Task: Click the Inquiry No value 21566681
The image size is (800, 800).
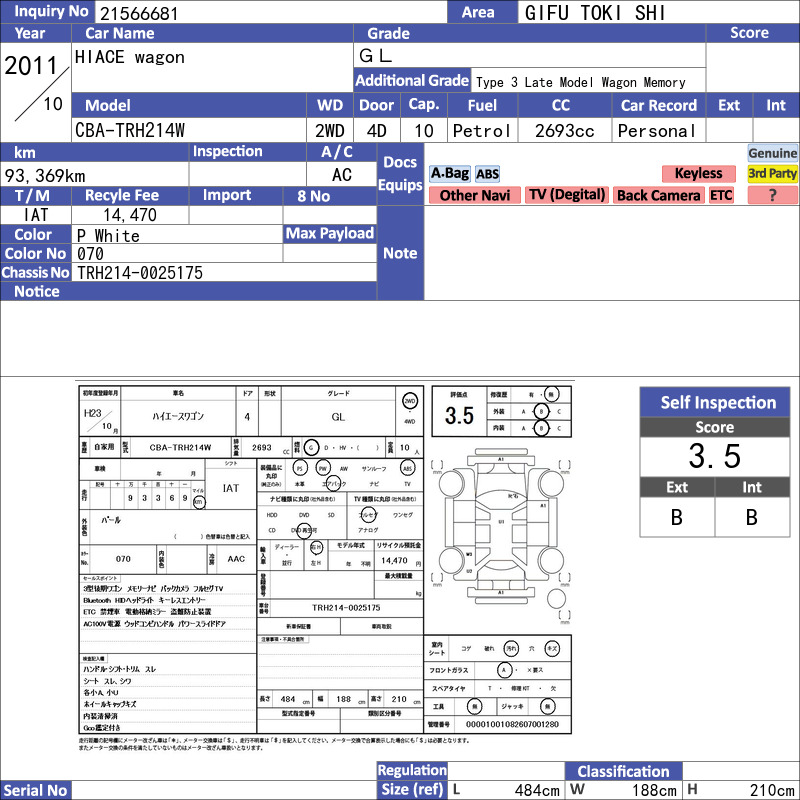Action: [139, 13]
